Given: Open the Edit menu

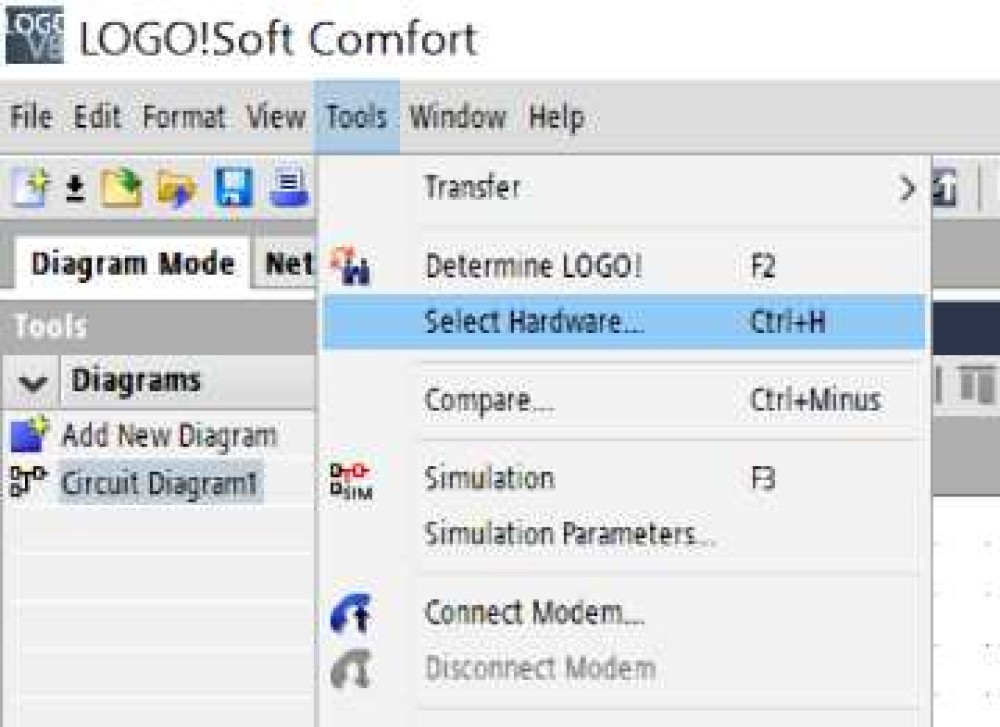Looking at the screenshot, I should point(97,117).
